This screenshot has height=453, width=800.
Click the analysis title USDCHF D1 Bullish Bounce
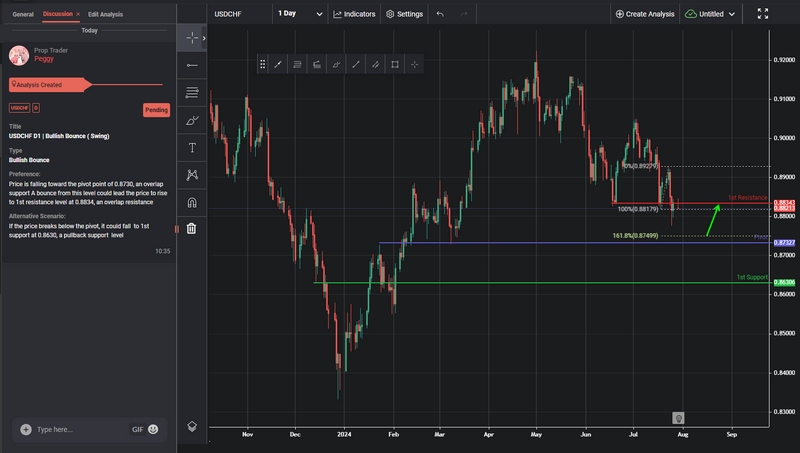pos(59,136)
